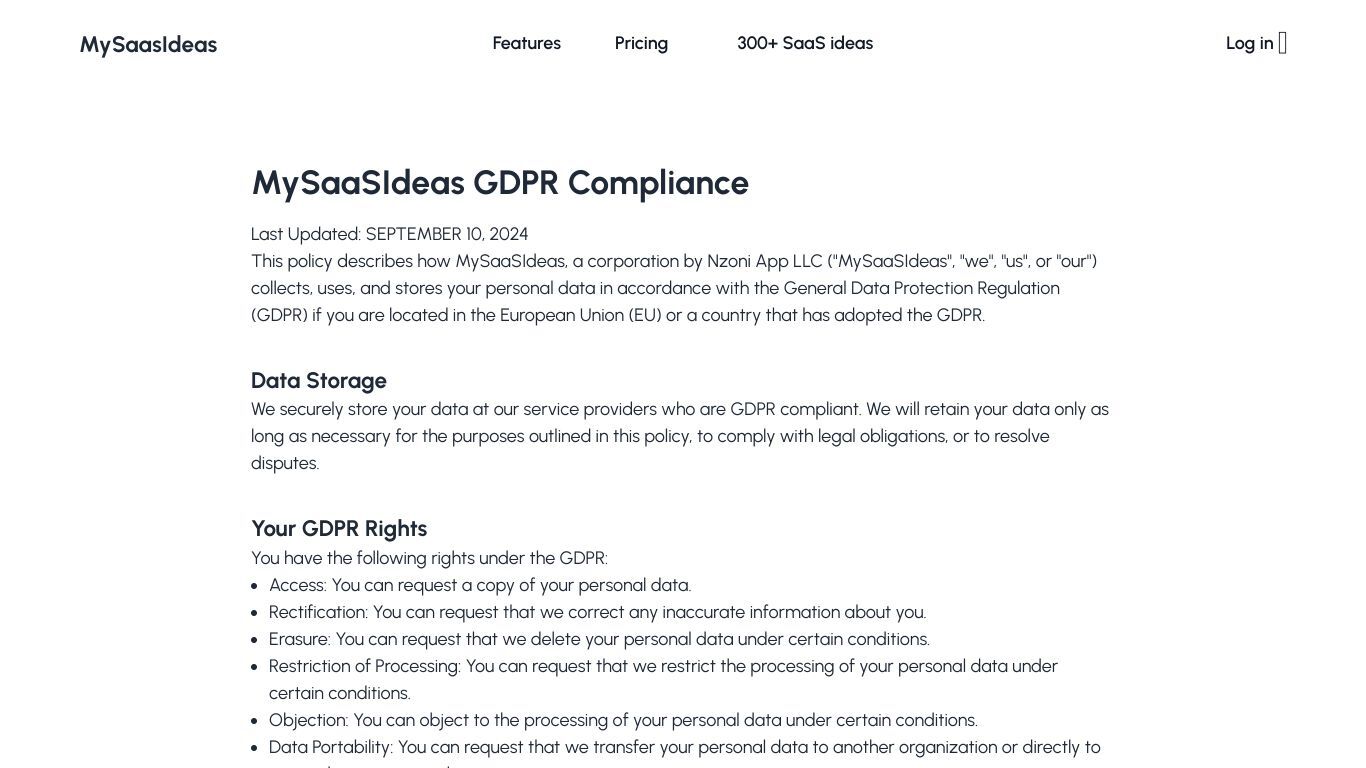Click the Last Updated September 10, 2024 line
The height and width of the screenshot is (768, 1366).
point(390,234)
